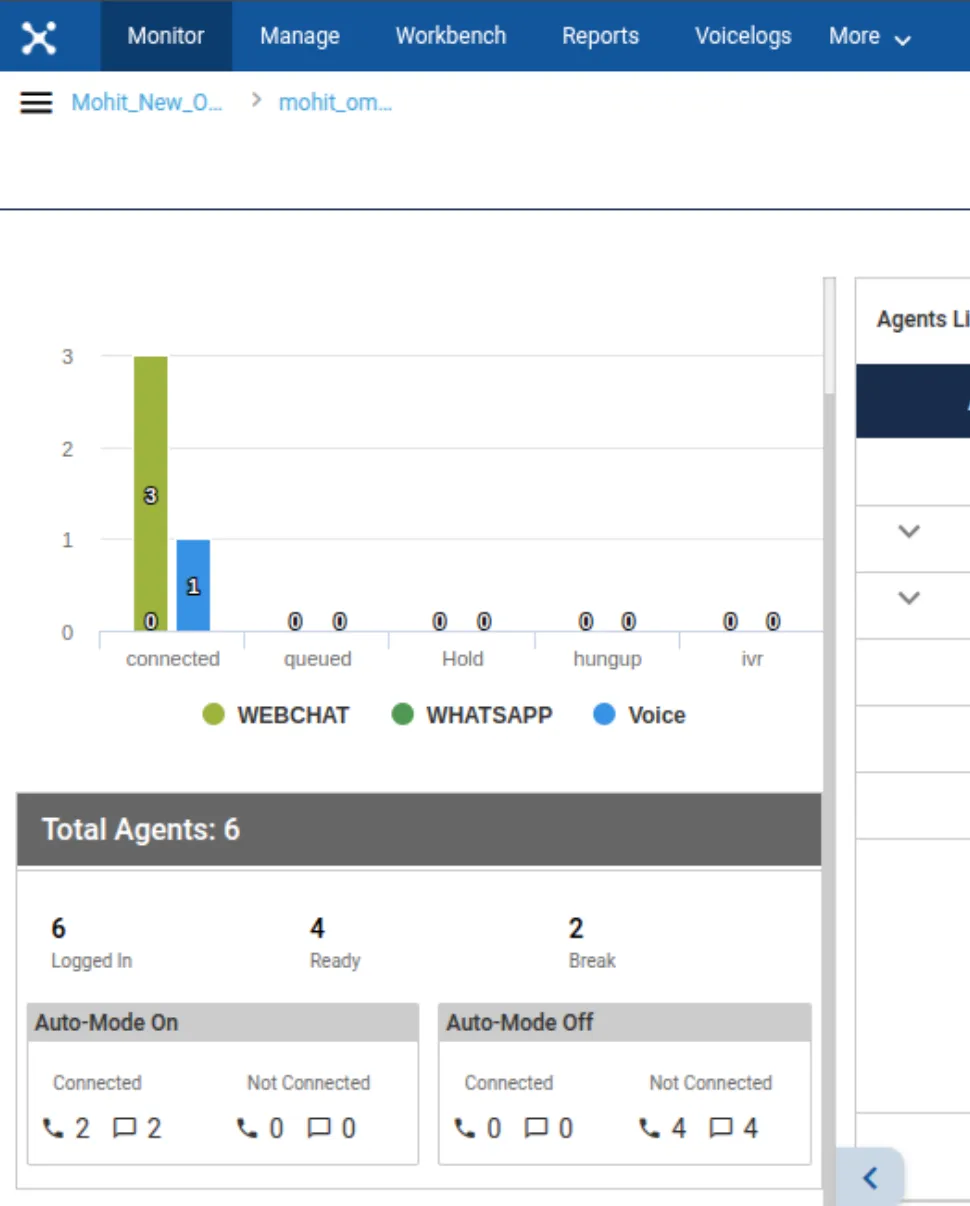Switch to the Monitor tab
This screenshot has height=1206, width=970.
(x=167, y=36)
